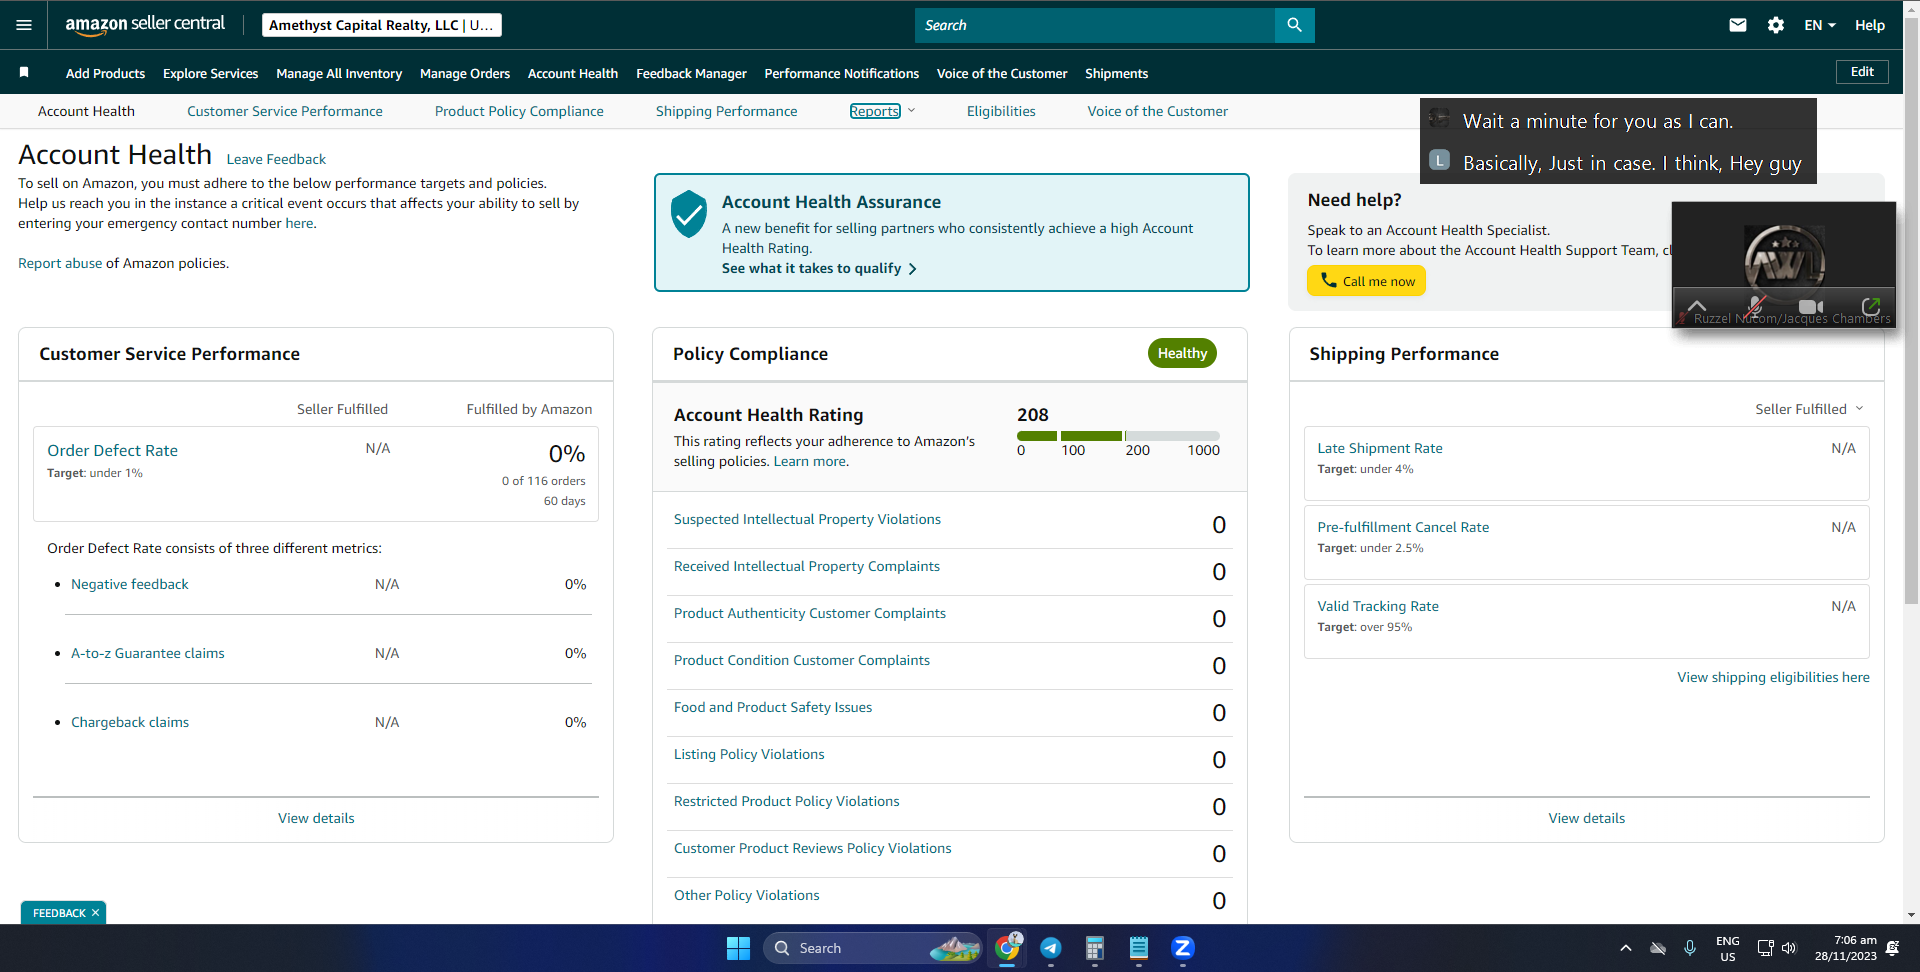Unmute microphone in Zoom mini window
This screenshot has width=1920, height=972.
[1755, 306]
